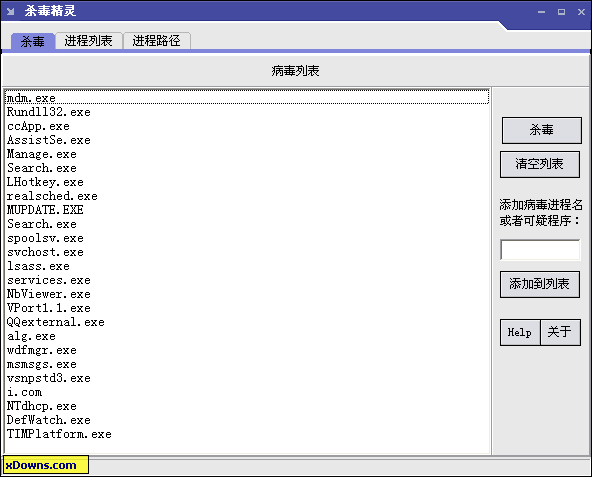Viewport: 592px width, 477px height.
Task: Minimize the 杀毒精灵 window
Action: click(541, 12)
